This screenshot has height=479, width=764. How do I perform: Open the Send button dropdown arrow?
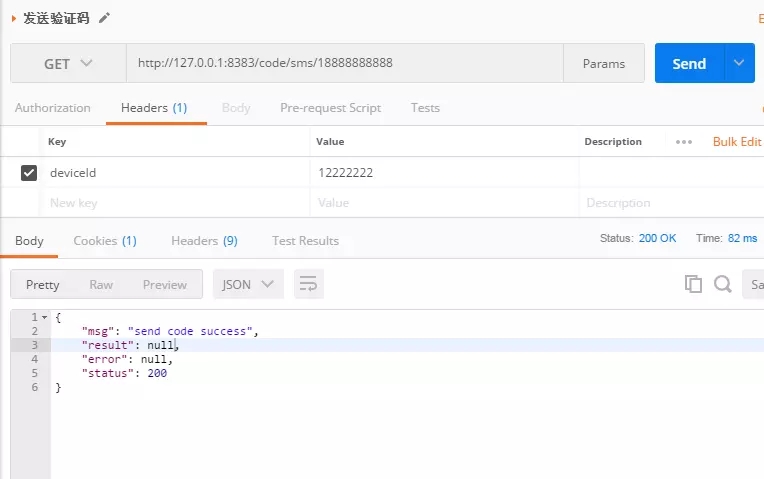(x=739, y=63)
